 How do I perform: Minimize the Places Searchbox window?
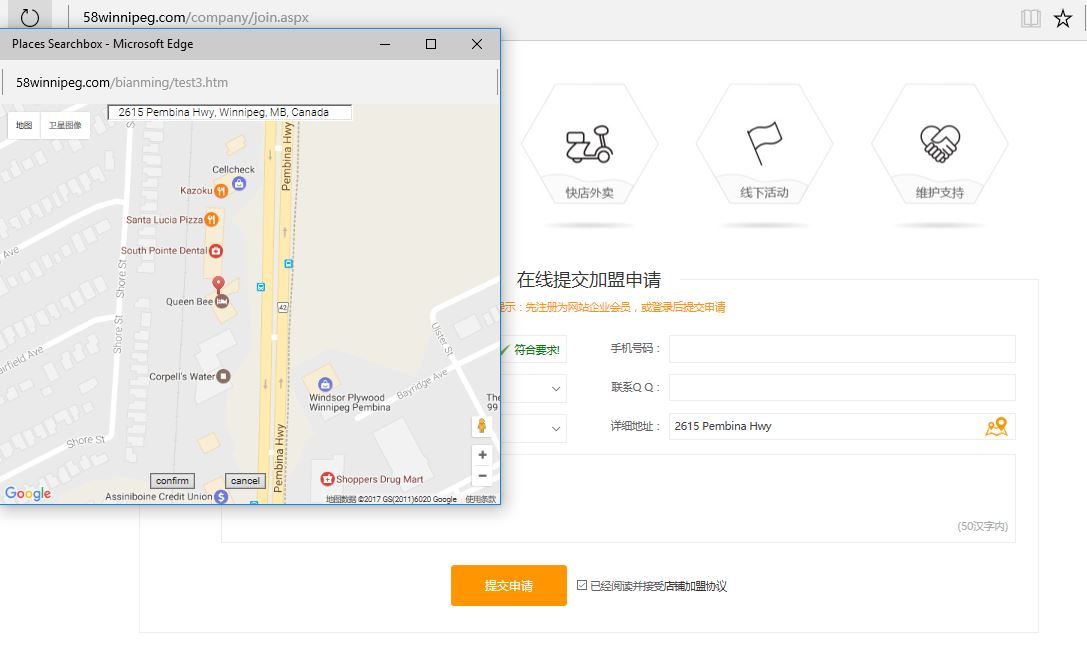tap(385, 44)
